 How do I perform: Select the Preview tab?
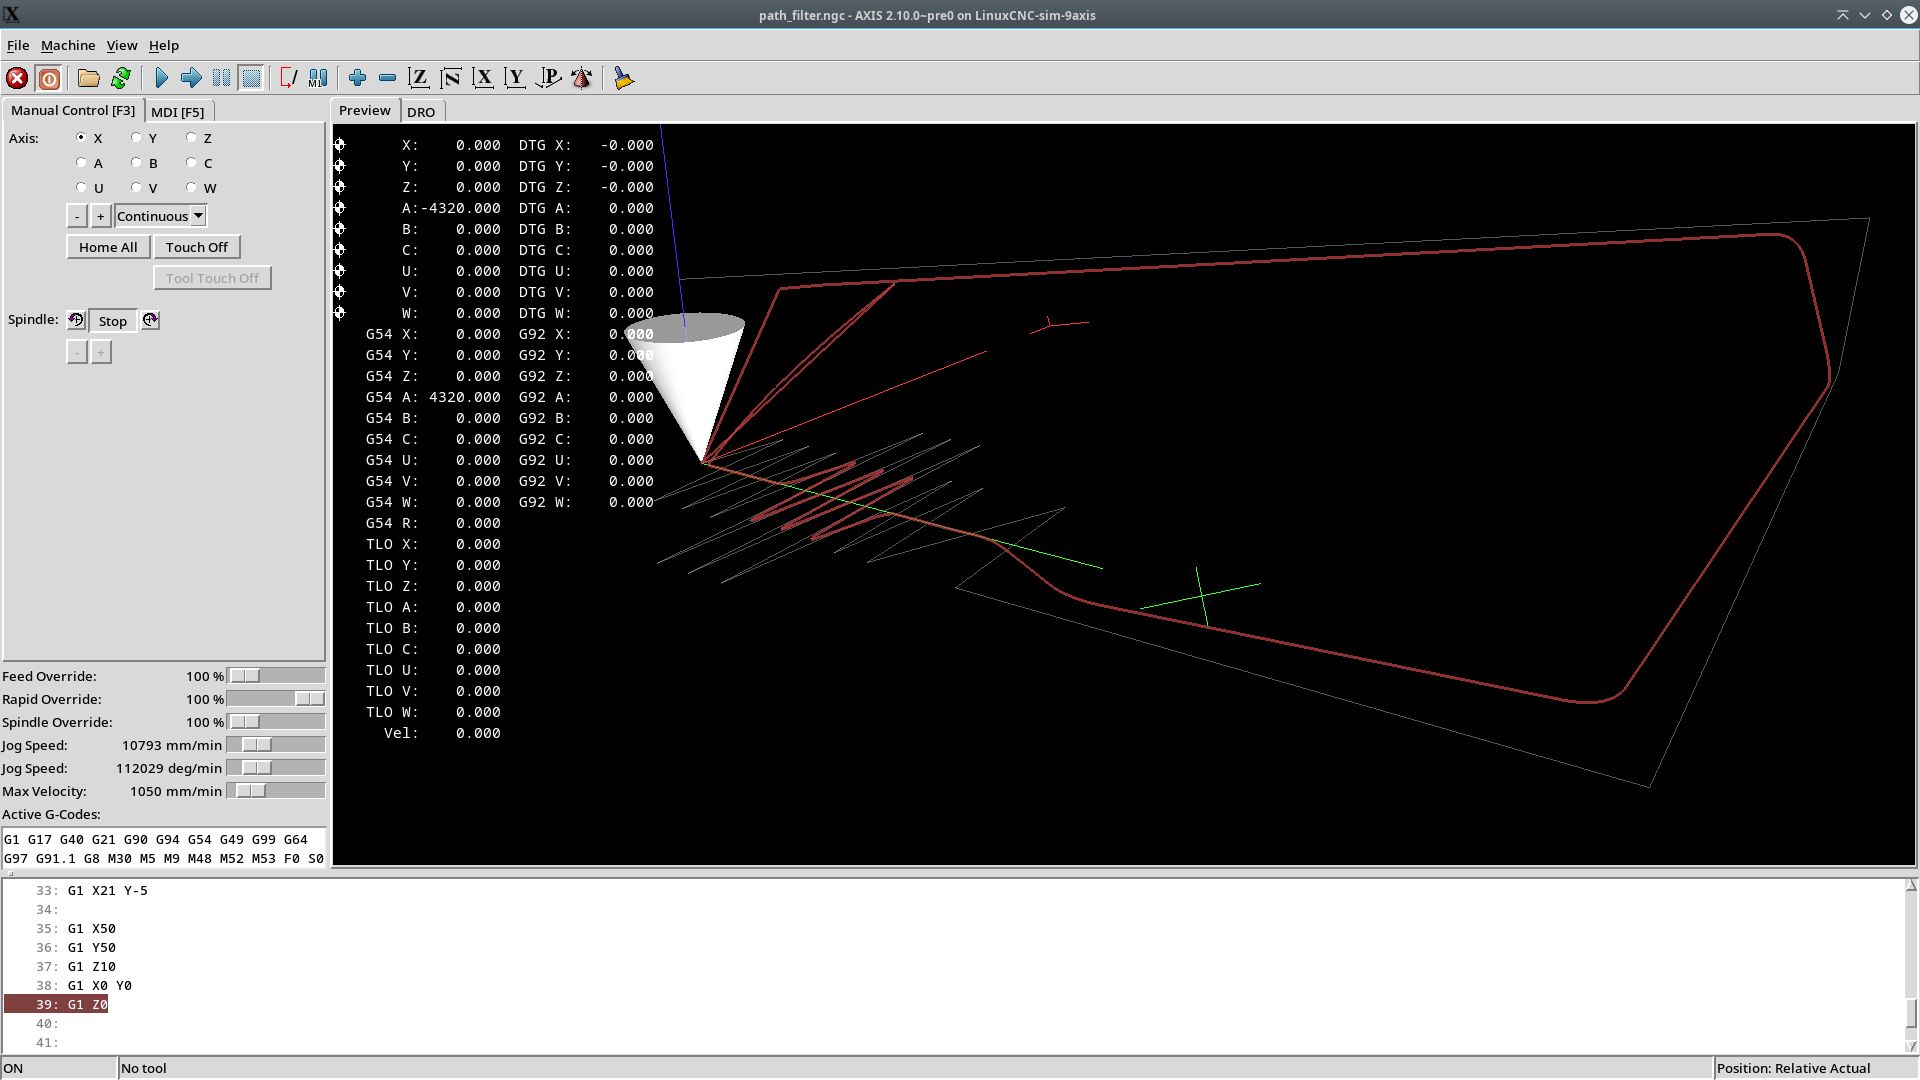(x=365, y=110)
